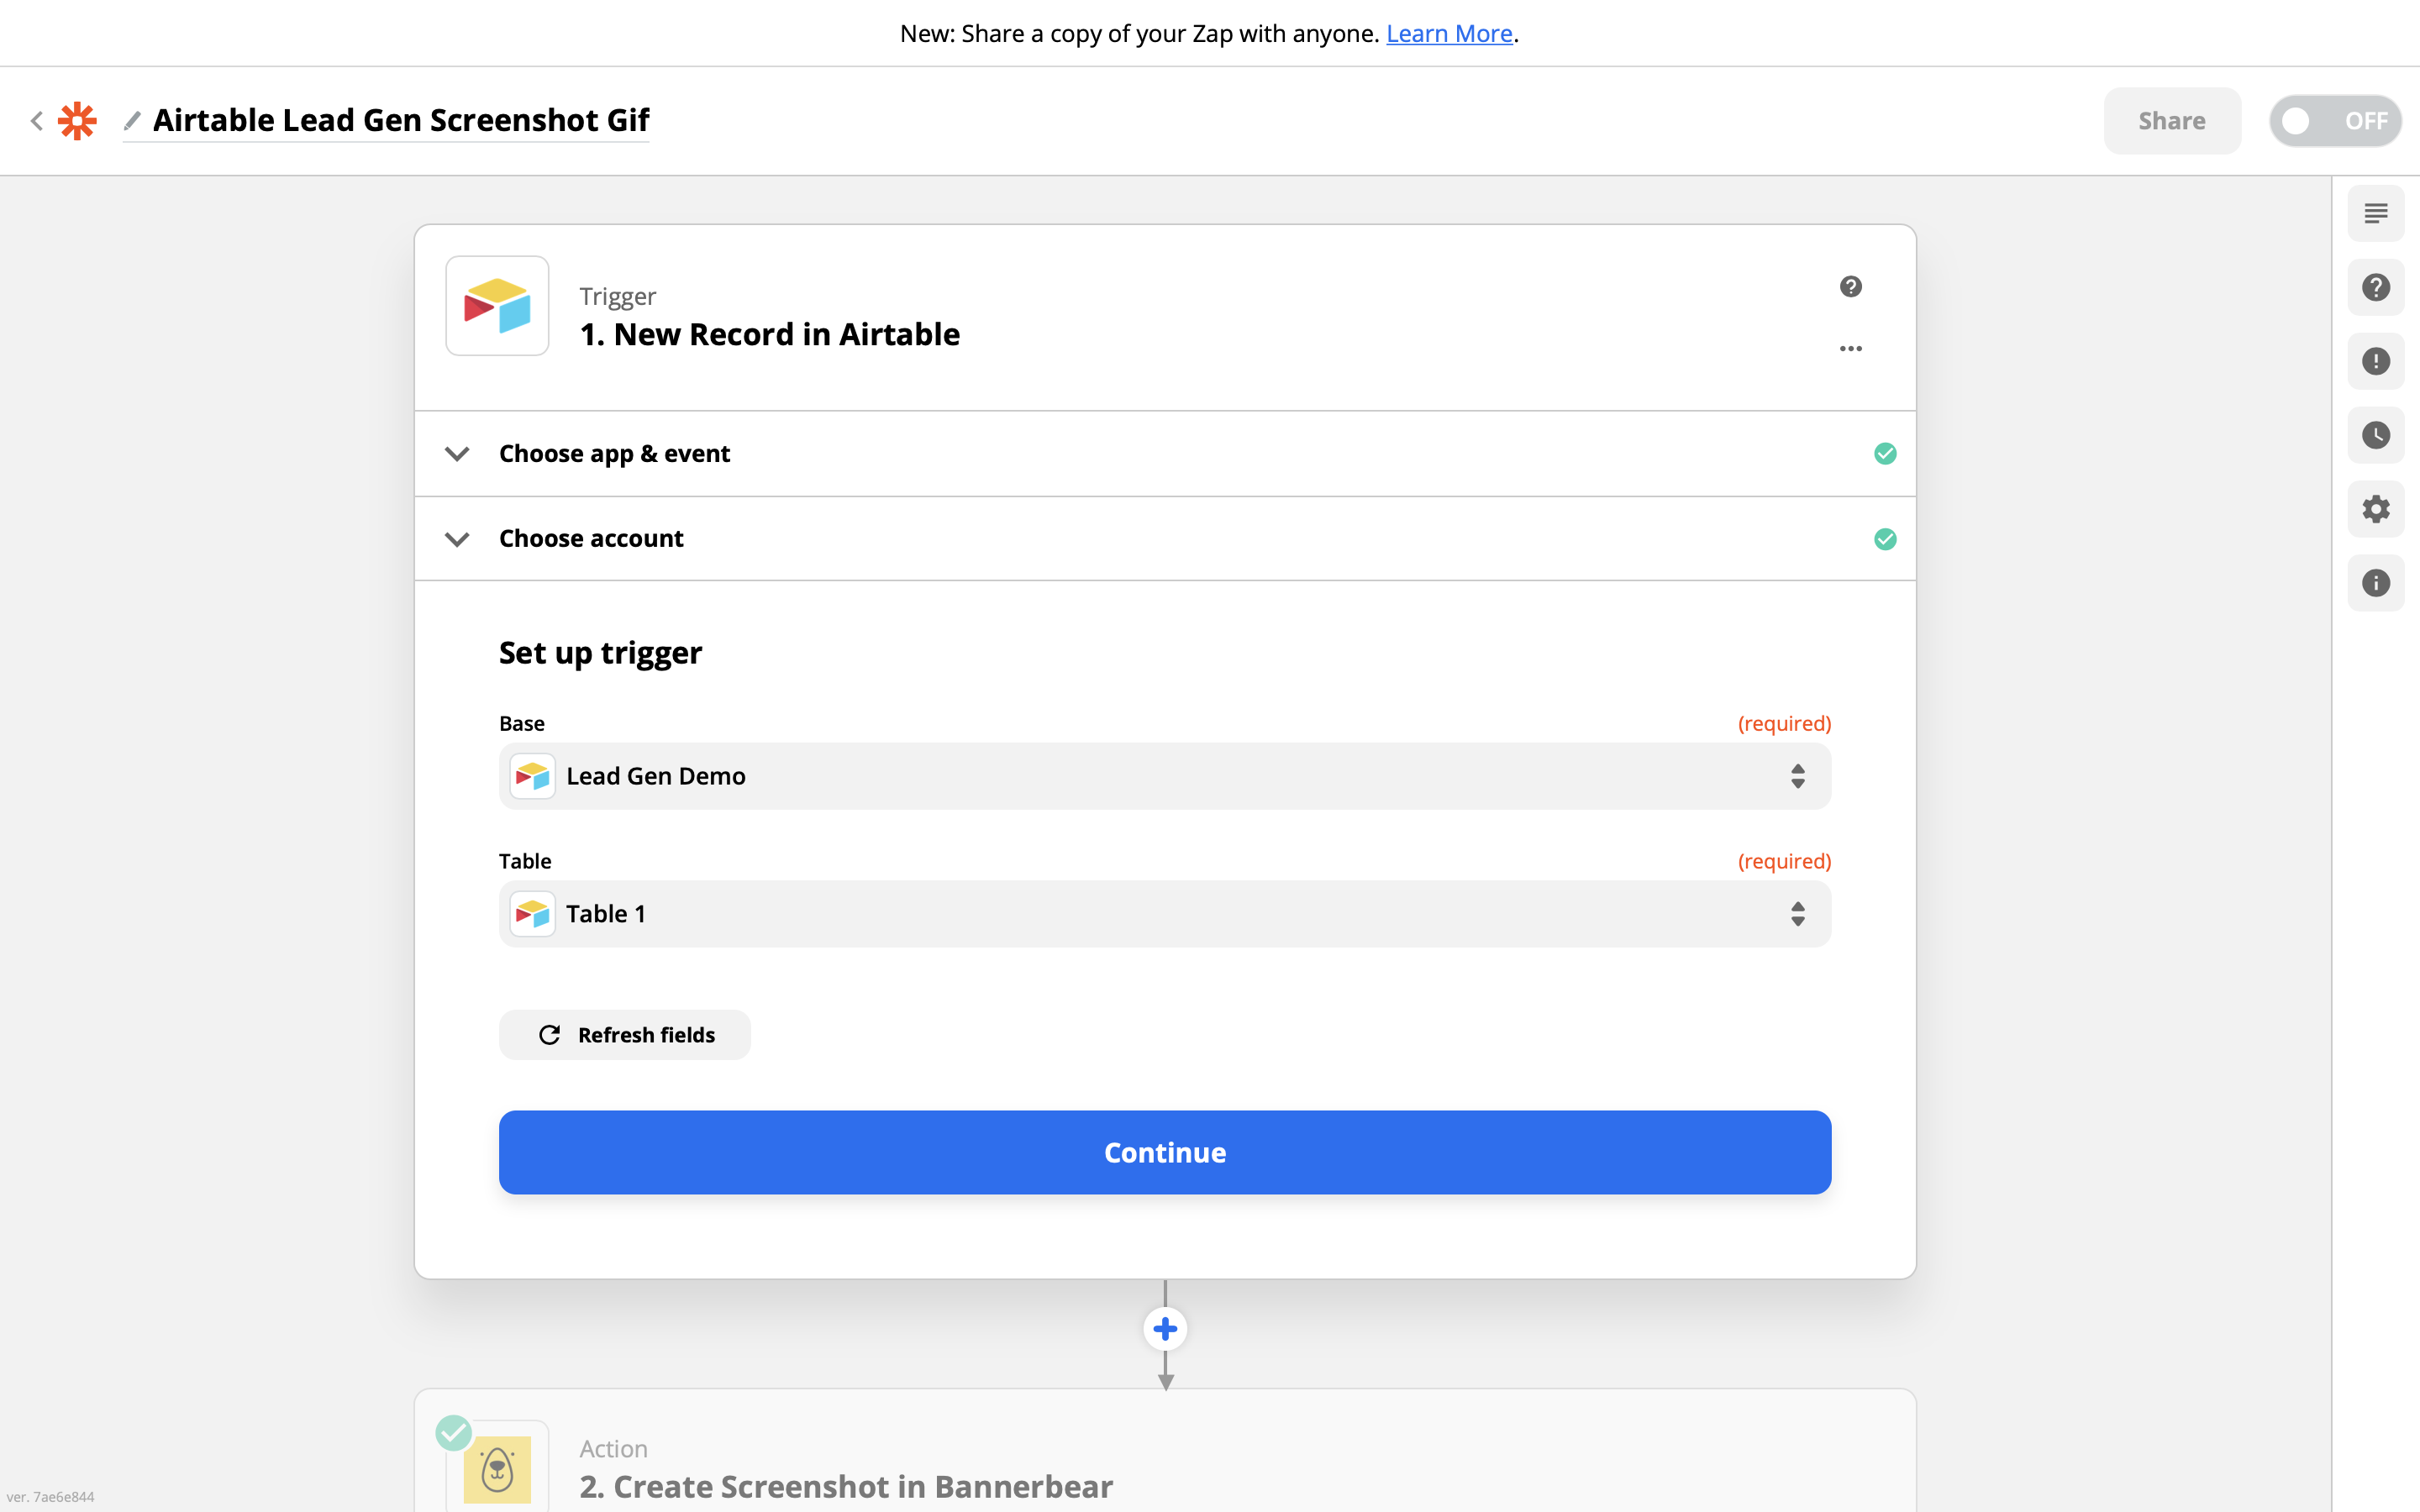
Task: Click the Refresh fields button
Action: click(625, 1035)
